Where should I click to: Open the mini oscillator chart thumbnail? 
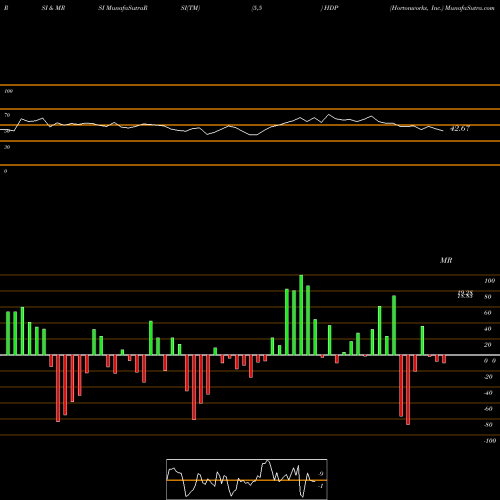(x=247, y=479)
